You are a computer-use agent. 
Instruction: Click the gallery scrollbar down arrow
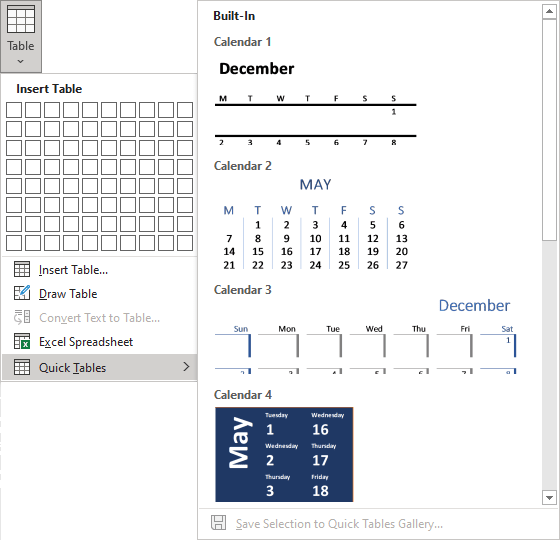tap(549, 497)
